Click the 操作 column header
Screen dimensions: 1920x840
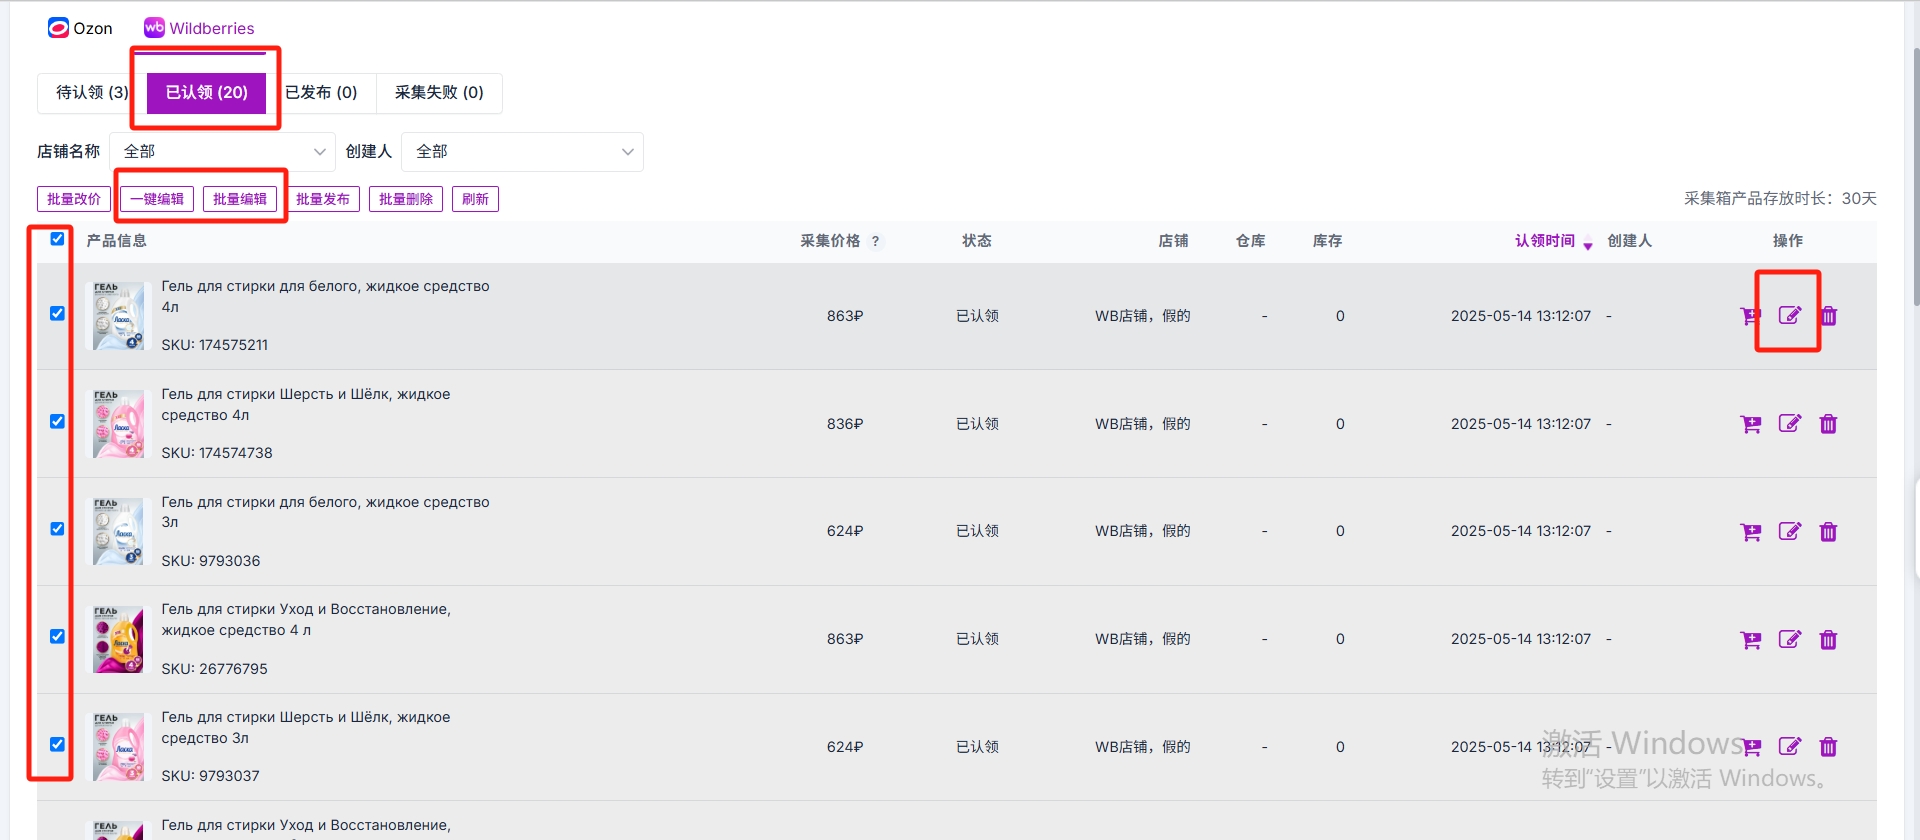click(x=1788, y=241)
